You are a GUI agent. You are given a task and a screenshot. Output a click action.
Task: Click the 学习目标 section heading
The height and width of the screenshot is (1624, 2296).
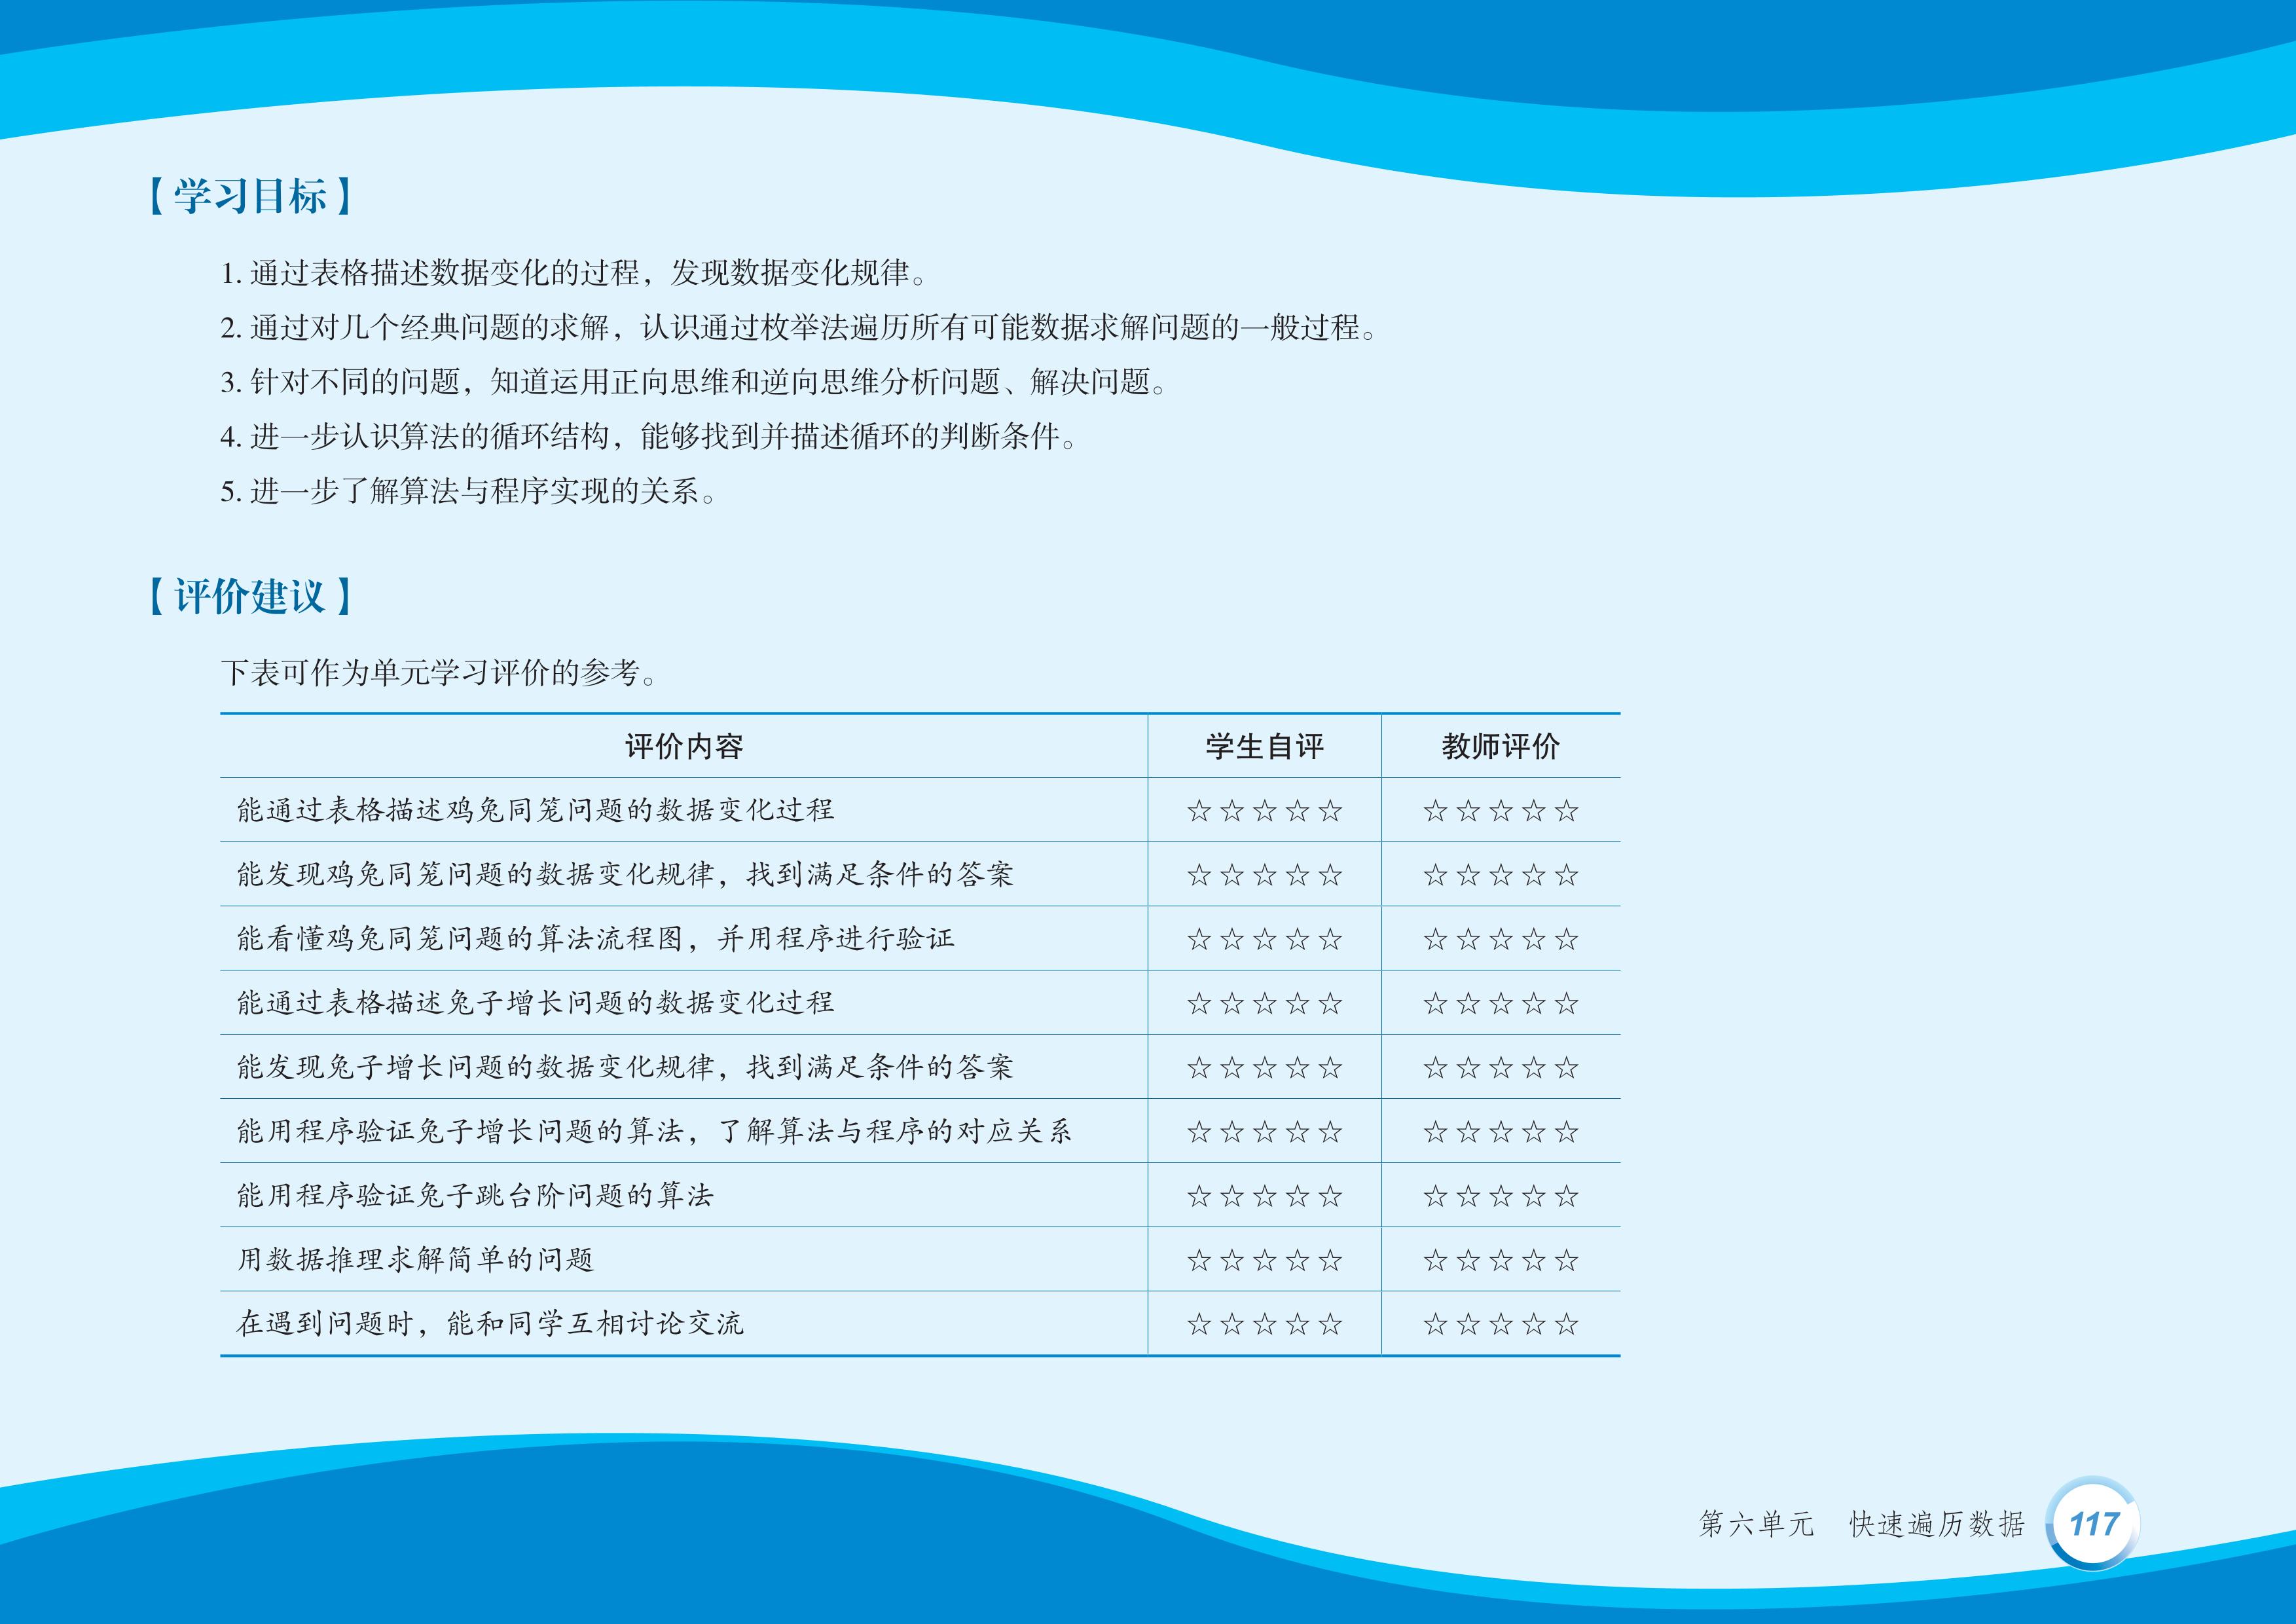click(x=250, y=196)
